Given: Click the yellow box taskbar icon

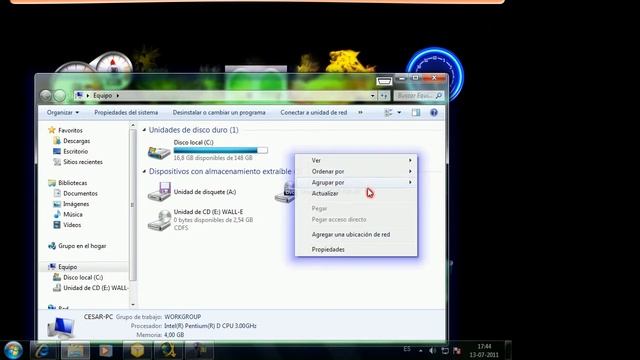Looking at the screenshot, I should pyautogui.click(x=137, y=350).
